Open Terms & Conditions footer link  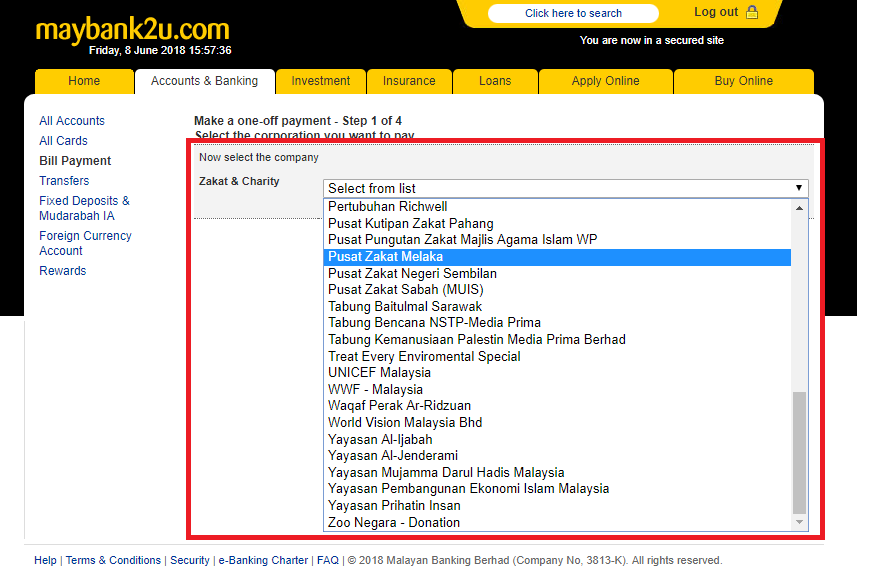[x=113, y=560]
